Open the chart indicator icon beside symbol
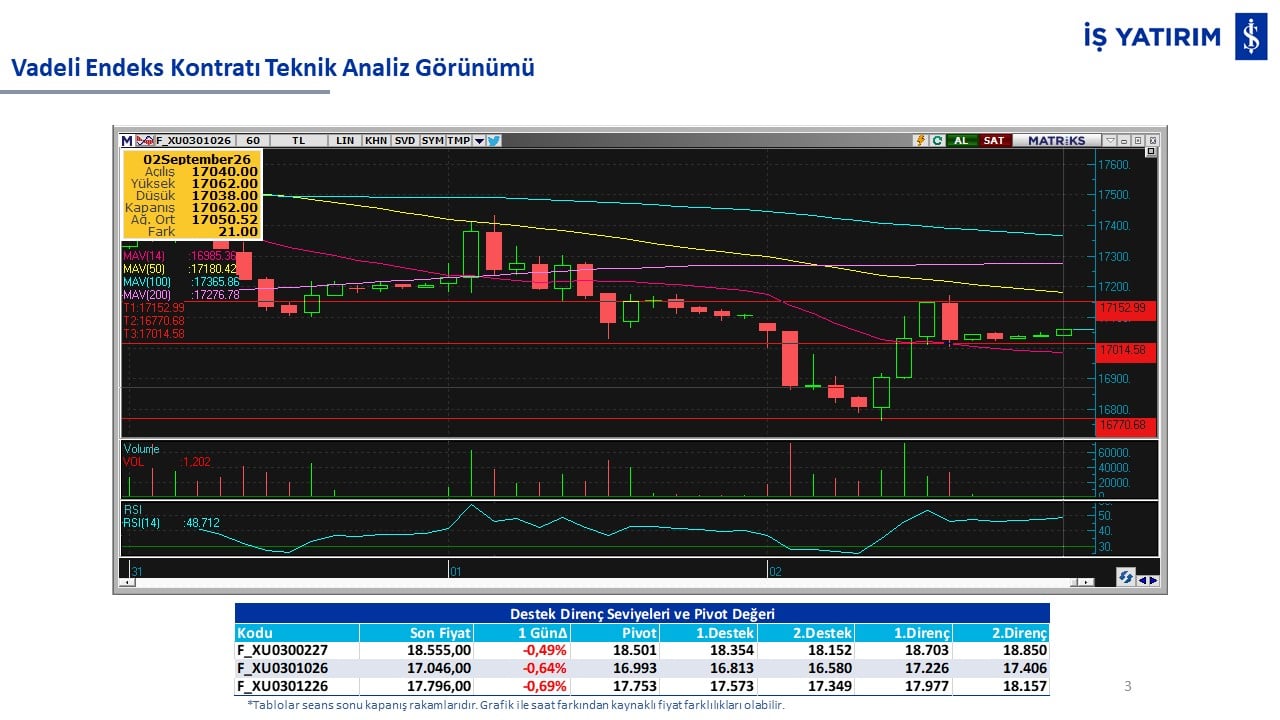This screenshot has width=1280, height=720. [x=144, y=141]
